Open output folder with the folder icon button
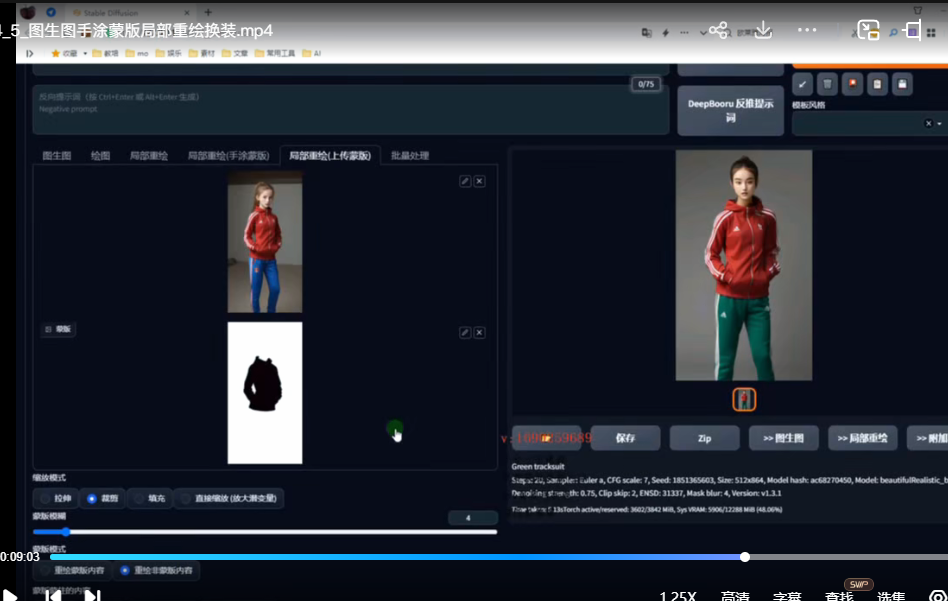Image resolution: width=948 pixels, height=601 pixels. tap(547, 438)
